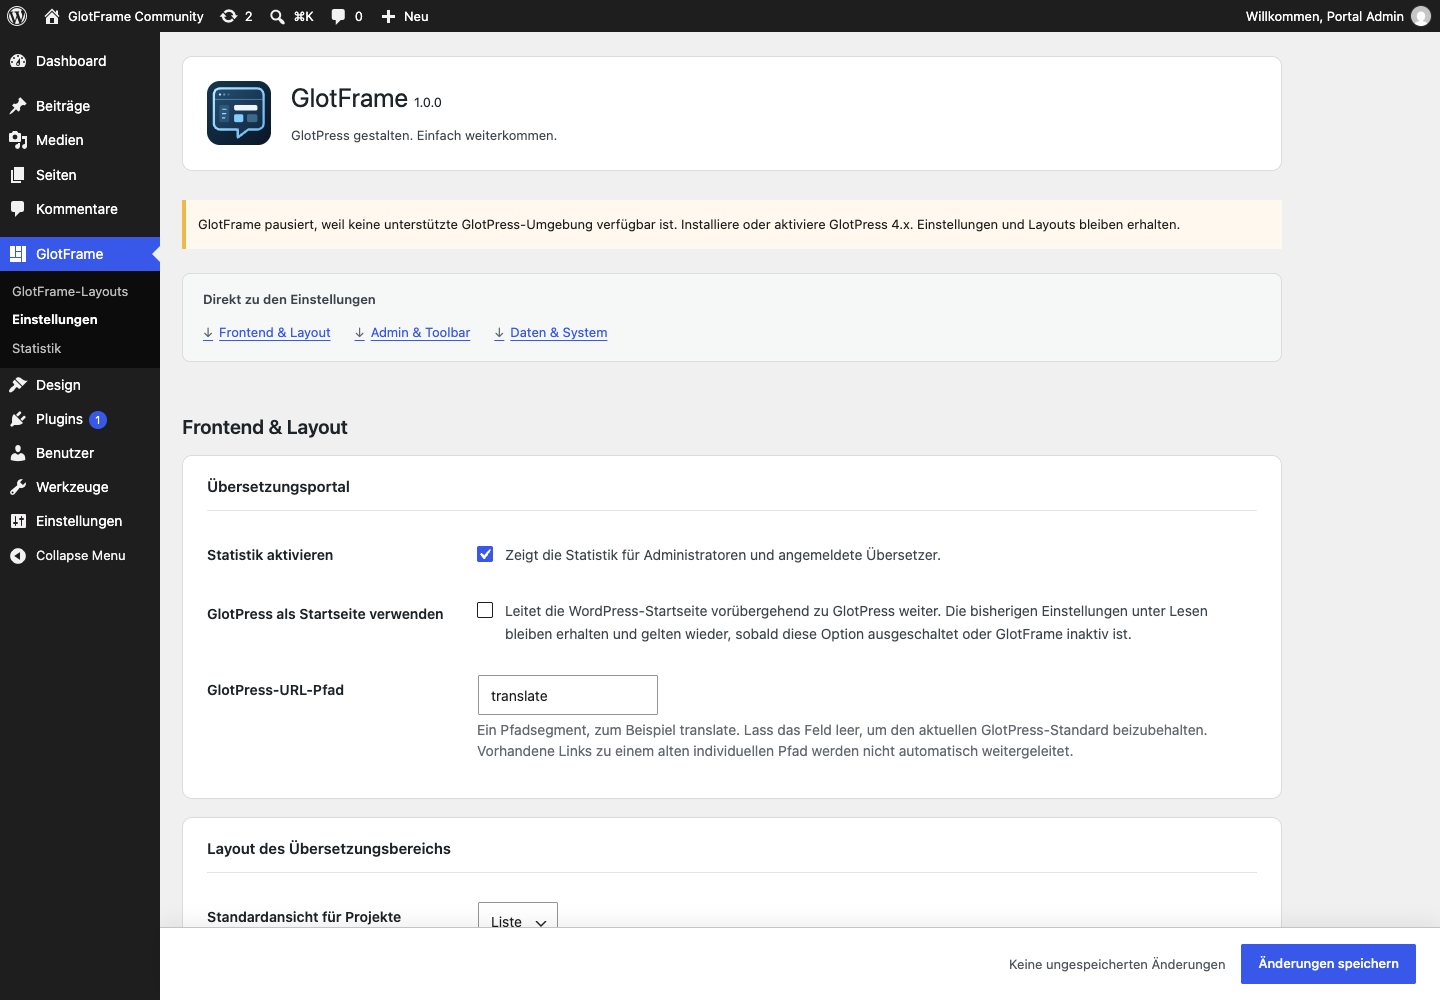The width and height of the screenshot is (1440, 1000).
Task: Open the GlotFrame-Layouts submenu item
Action: coord(70,291)
